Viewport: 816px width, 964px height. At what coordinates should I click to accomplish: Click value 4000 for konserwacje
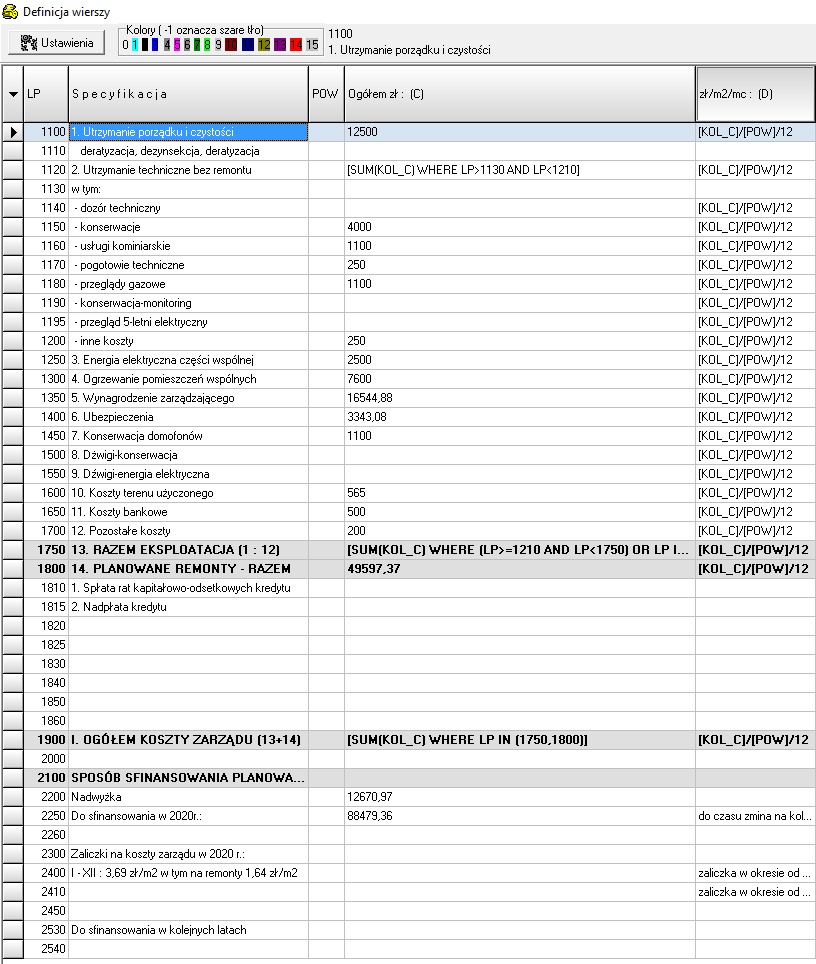click(x=520, y=227)
